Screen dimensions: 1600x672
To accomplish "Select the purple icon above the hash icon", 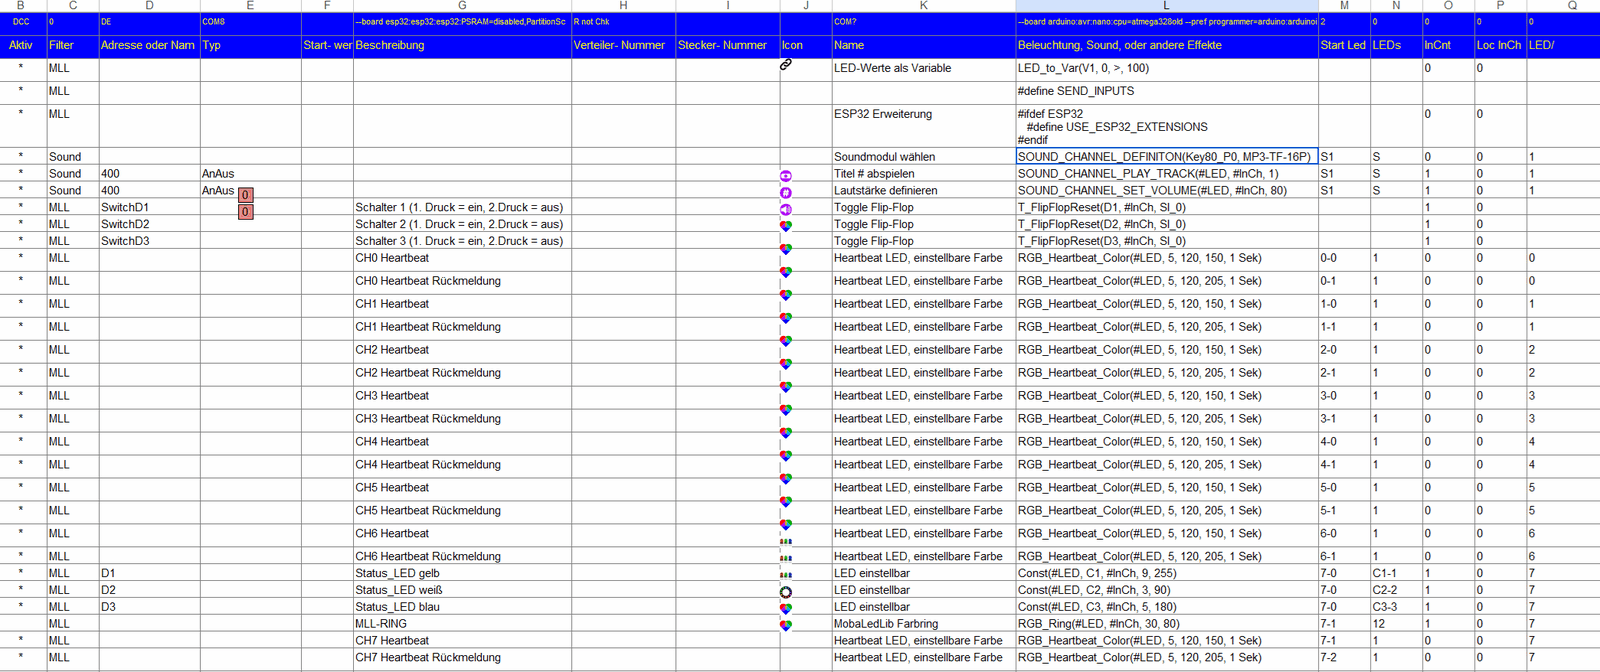I will coord(786,176).
